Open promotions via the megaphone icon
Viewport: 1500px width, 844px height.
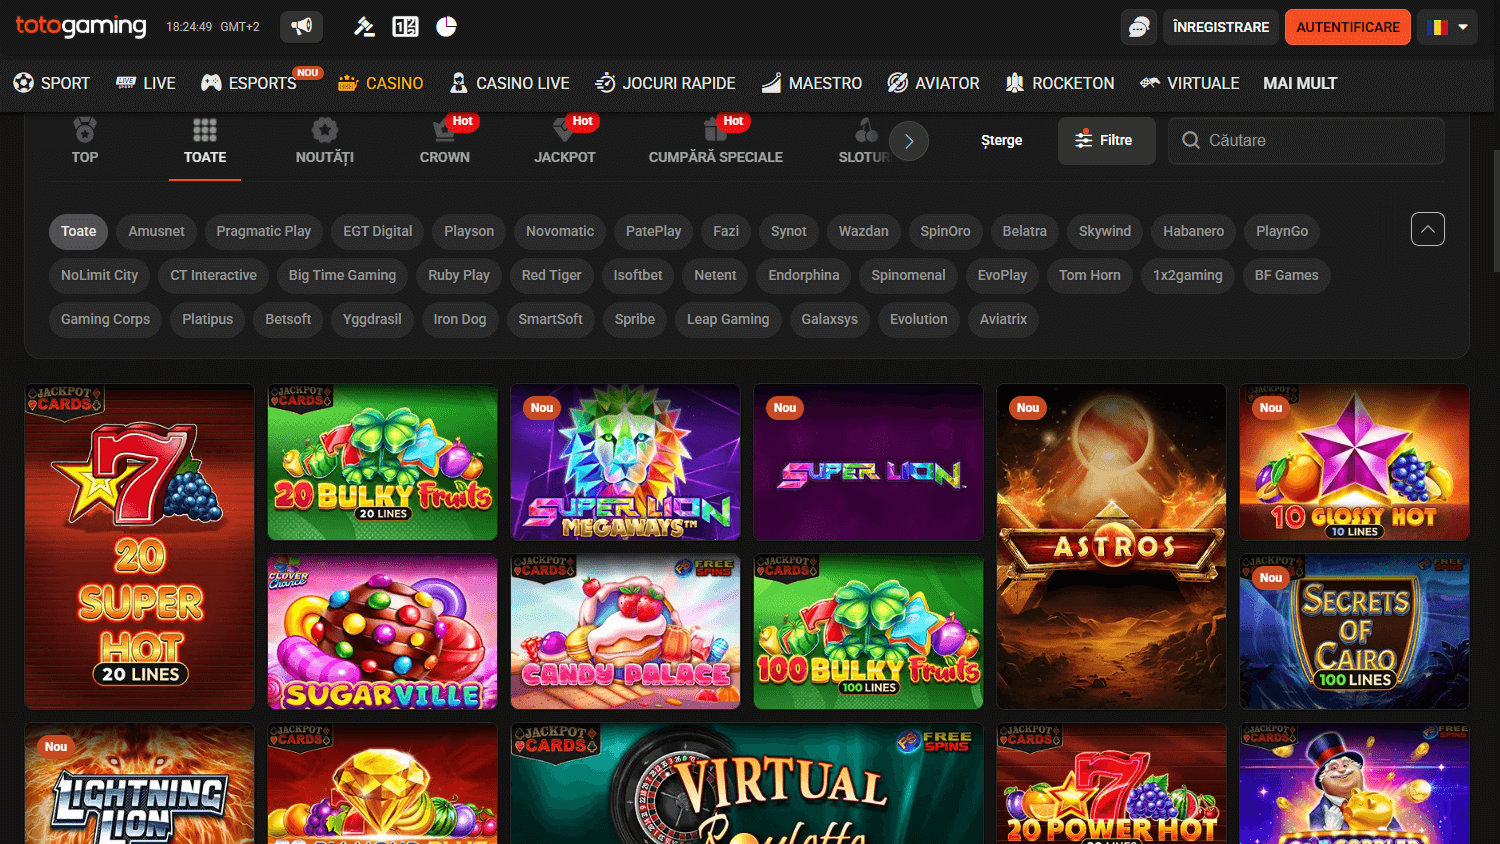click(300, 26)
